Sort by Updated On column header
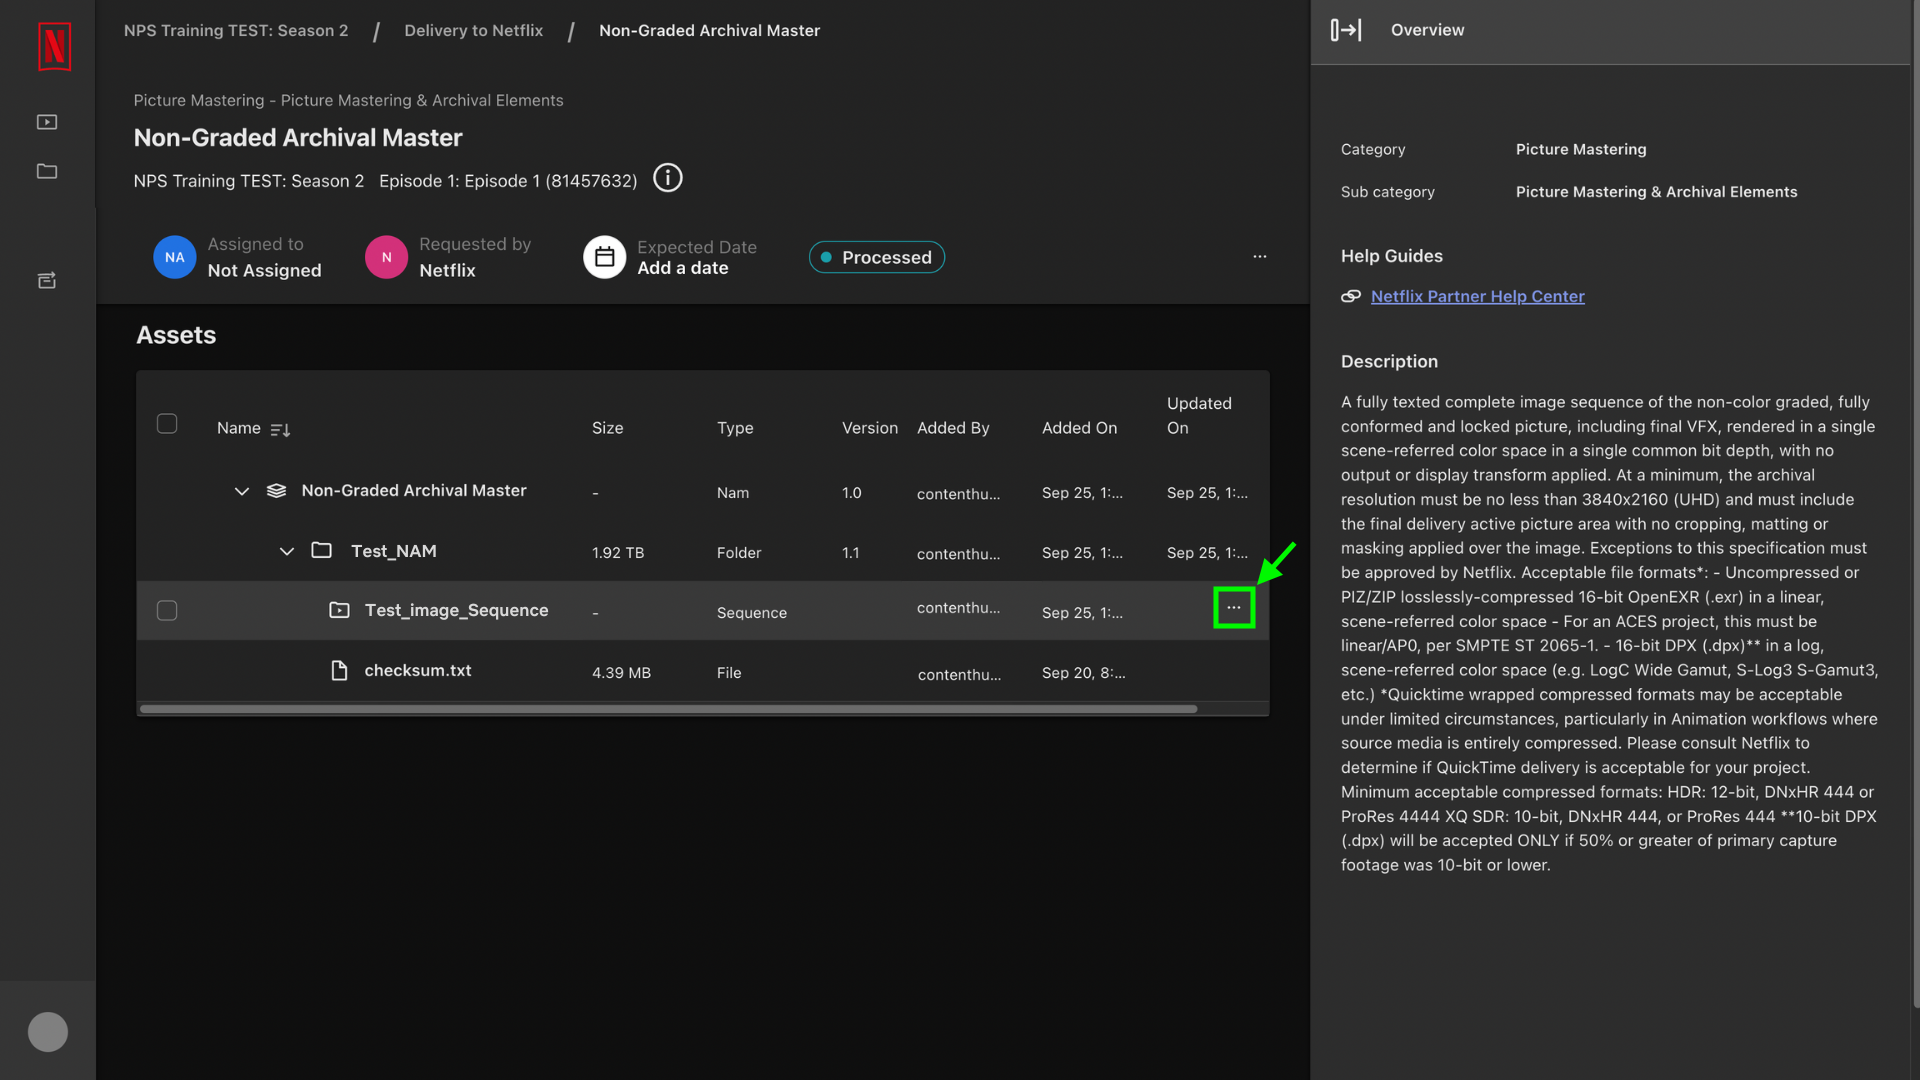1920x1080 pixels. [x=1199, y=415]
